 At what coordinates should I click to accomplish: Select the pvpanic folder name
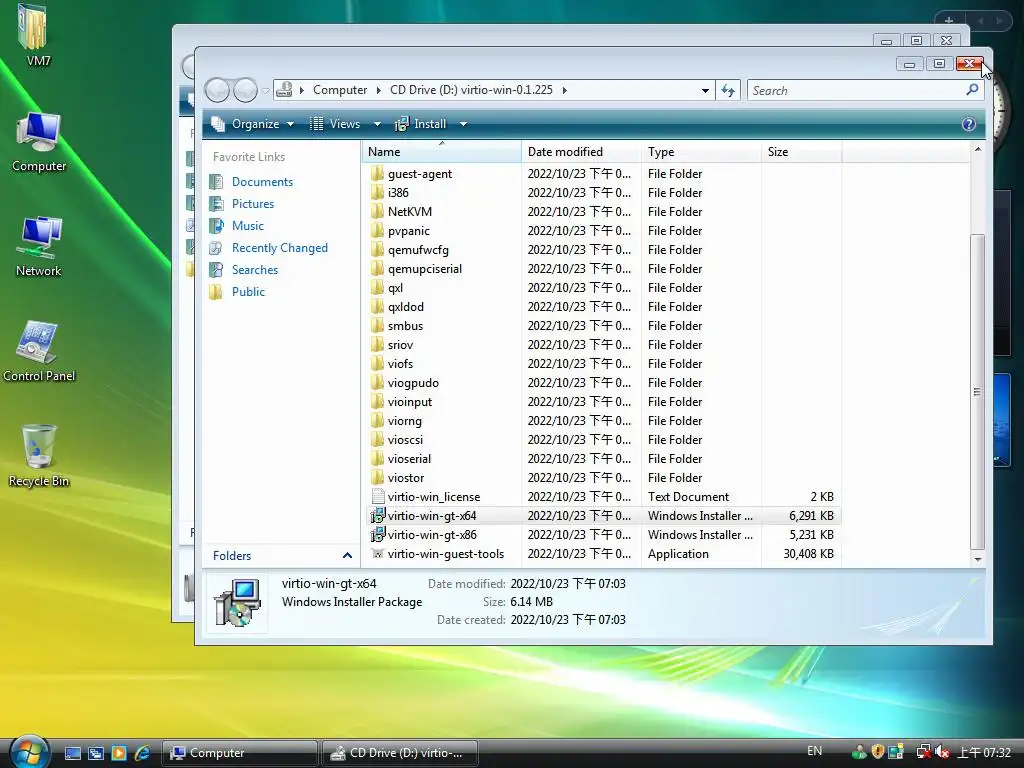[x=408, y=231]
